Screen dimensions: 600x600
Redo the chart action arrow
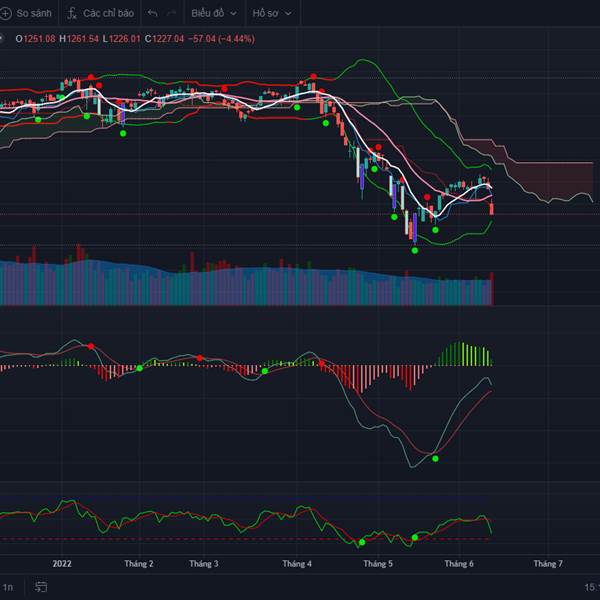coord(171,13)
